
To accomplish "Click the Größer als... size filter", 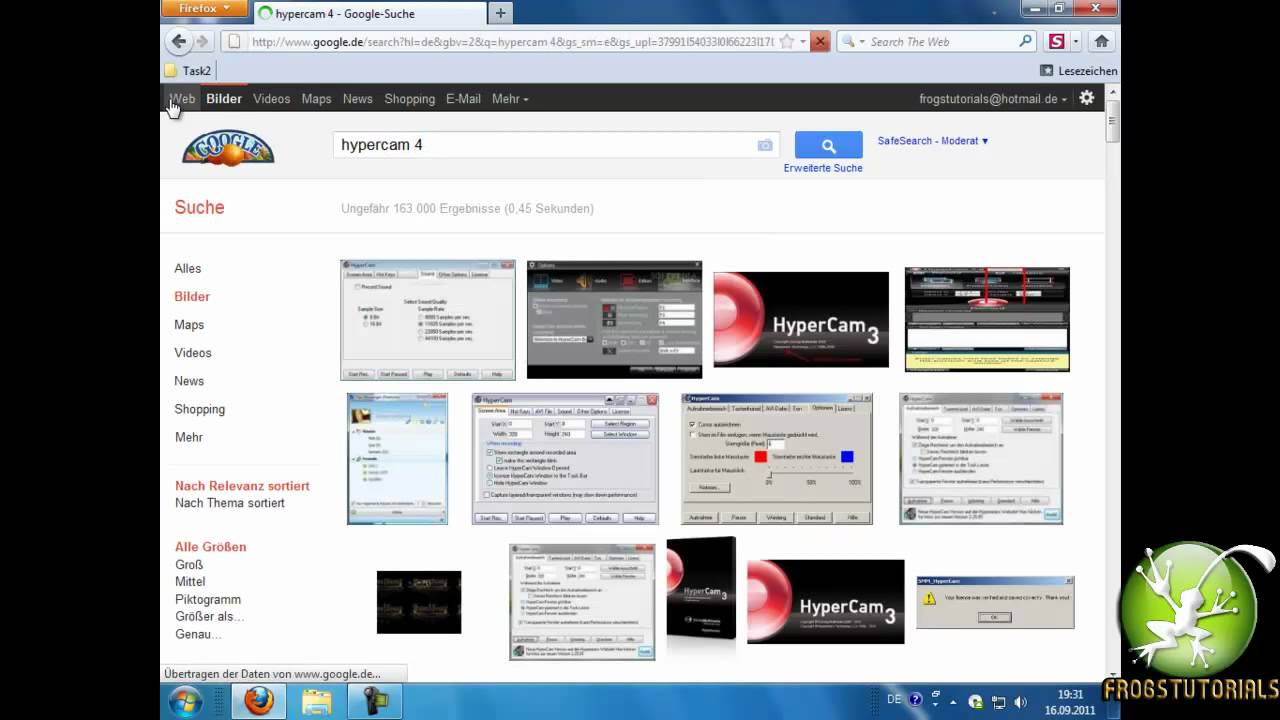I will coord(210,617).
